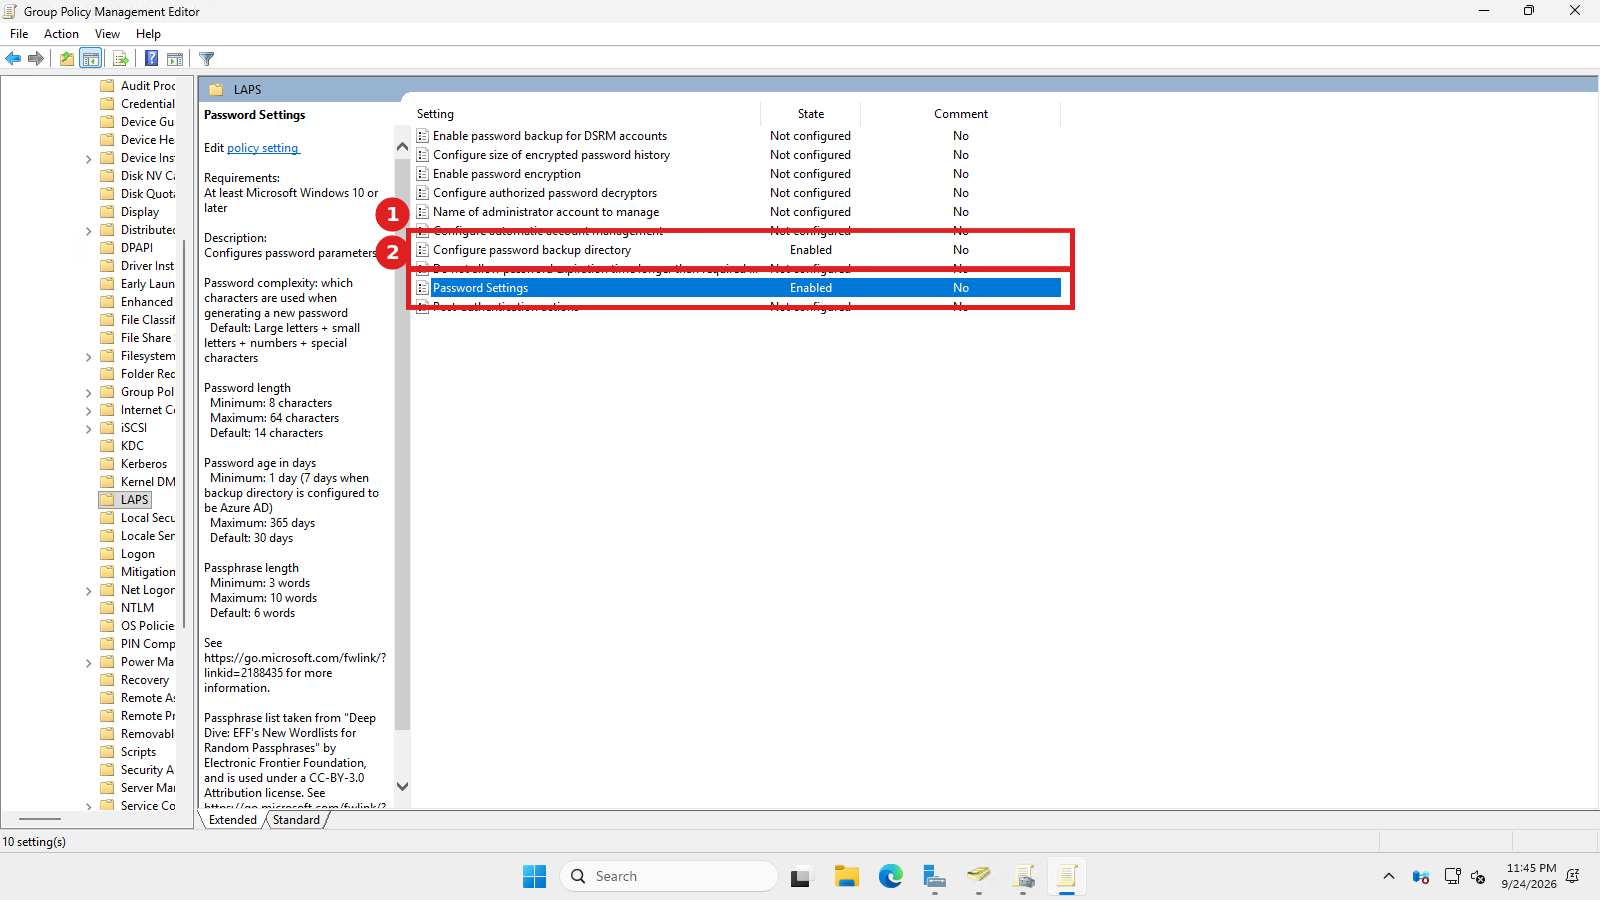Click Enabled state of Configure password backup directory
The height and width of the screenshot is (900, 1600).
click(811, 250)
